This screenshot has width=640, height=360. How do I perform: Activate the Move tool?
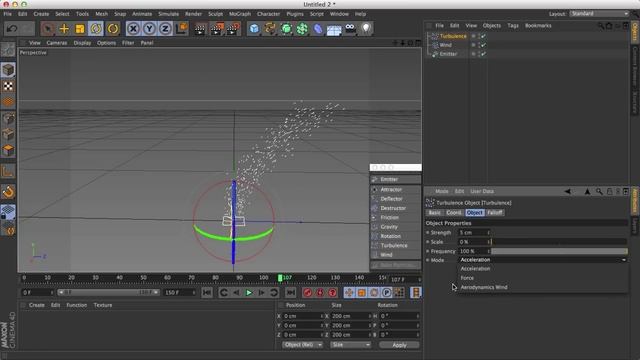tap(64, 29)
